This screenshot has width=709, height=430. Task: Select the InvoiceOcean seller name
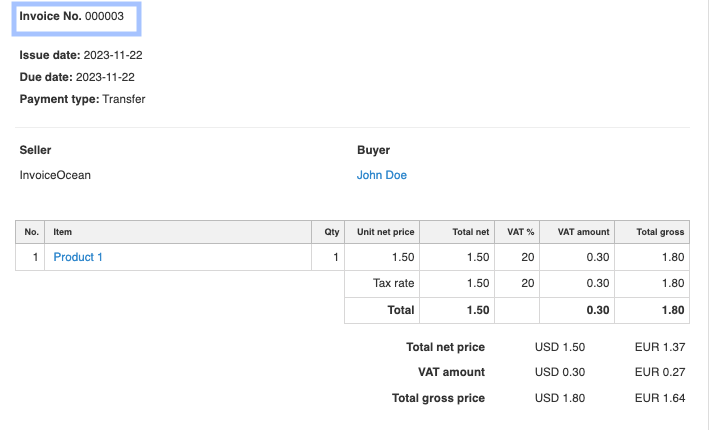(55, 175)
